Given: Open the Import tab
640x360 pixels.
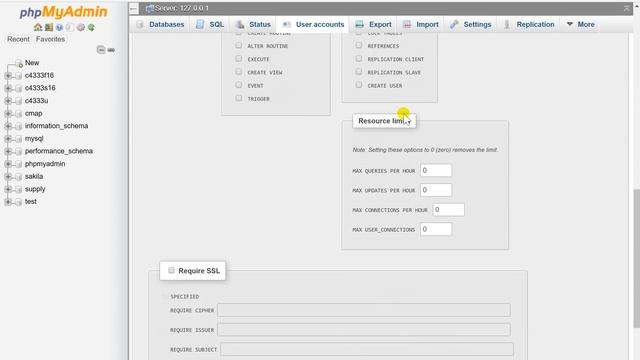Looking at the screenshot, I should pyautogui.click(x=420, y=24).
